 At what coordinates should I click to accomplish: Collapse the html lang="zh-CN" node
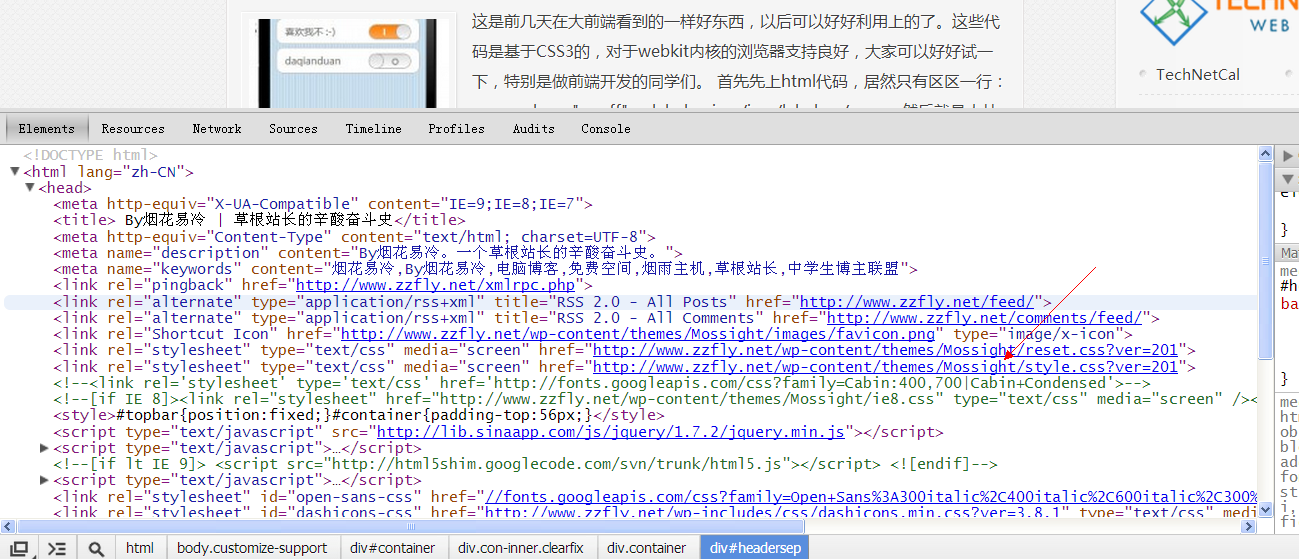[x=14, y=172]
